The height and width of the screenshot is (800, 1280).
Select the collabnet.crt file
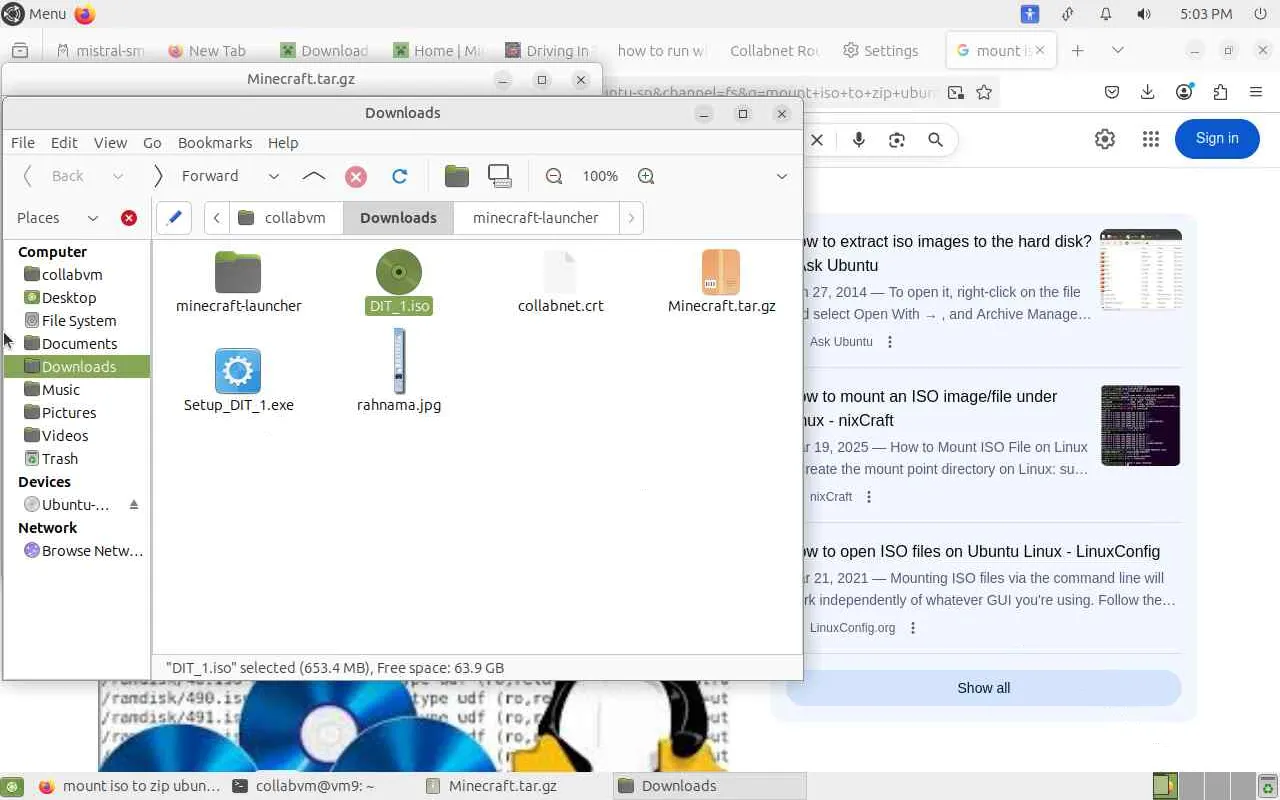coord(560,282)
